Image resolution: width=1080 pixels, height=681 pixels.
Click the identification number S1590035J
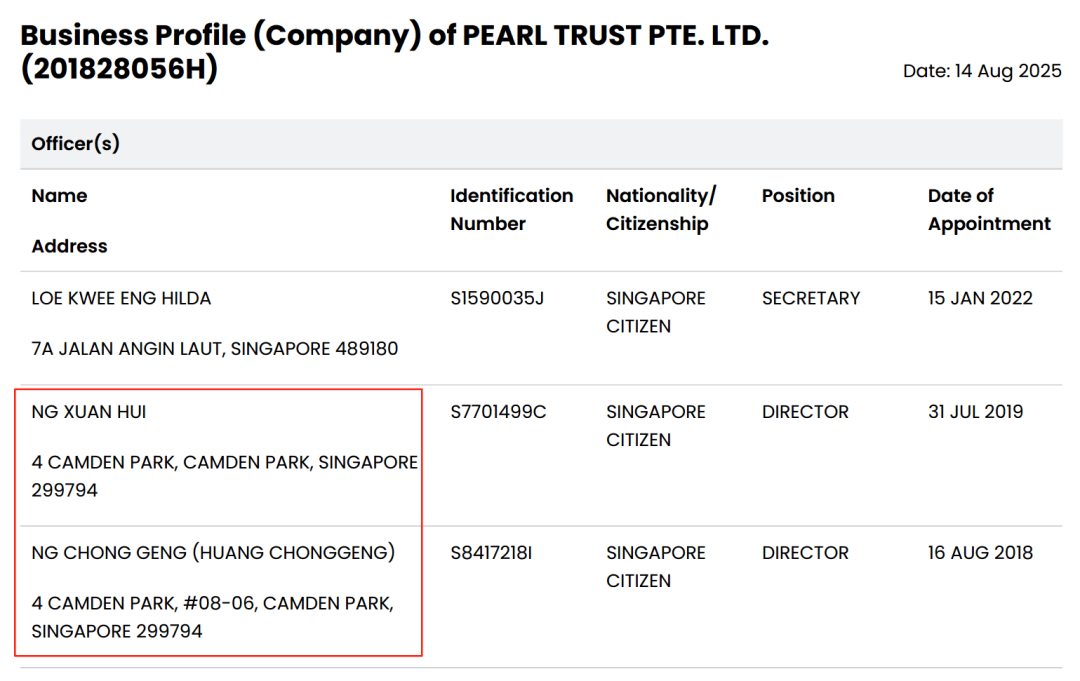coord(497,299)
